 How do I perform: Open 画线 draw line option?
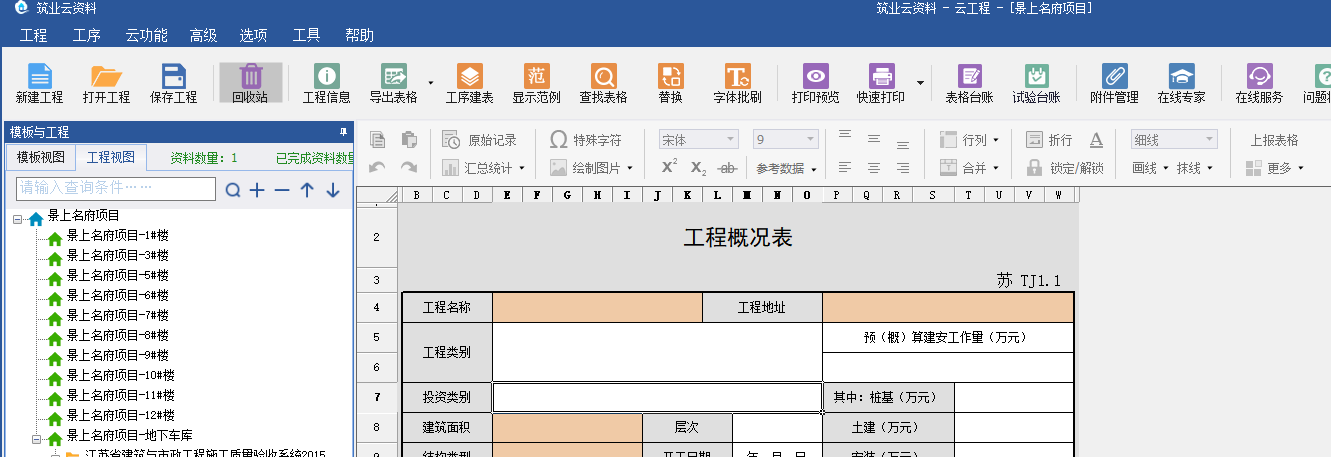point(1149,168)
